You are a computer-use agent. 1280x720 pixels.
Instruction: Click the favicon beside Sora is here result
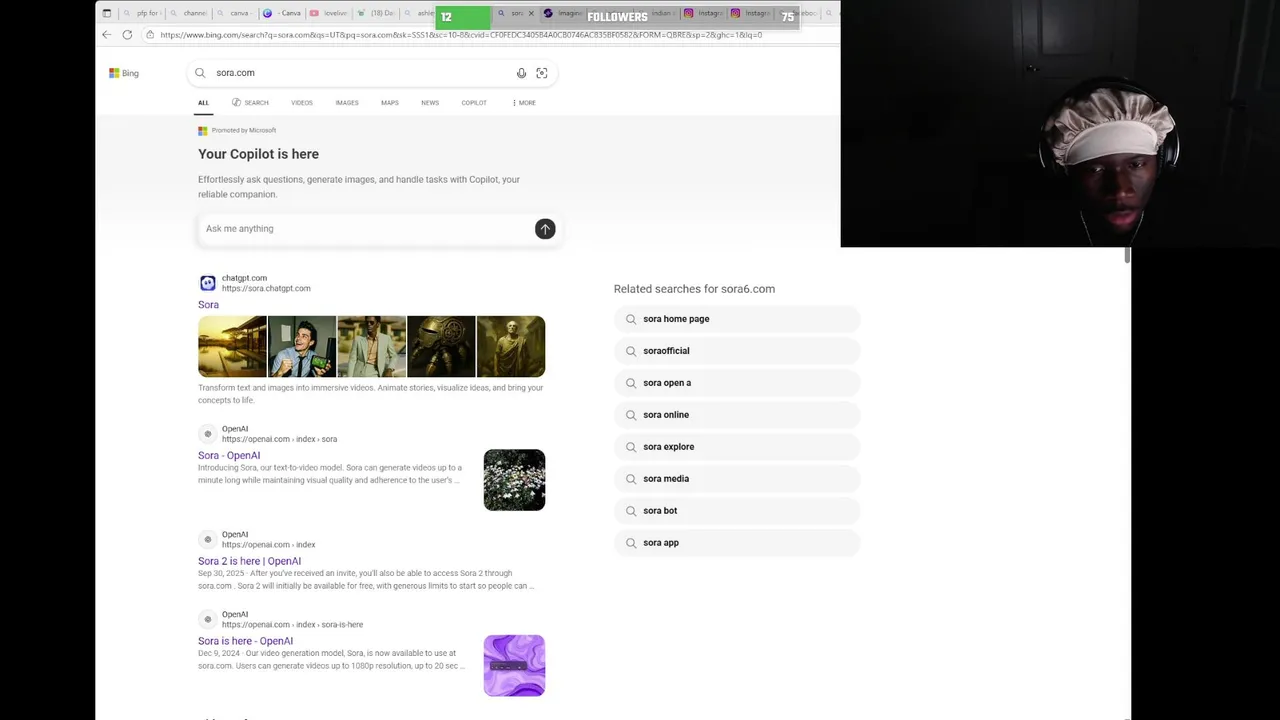tap(208, 619)
